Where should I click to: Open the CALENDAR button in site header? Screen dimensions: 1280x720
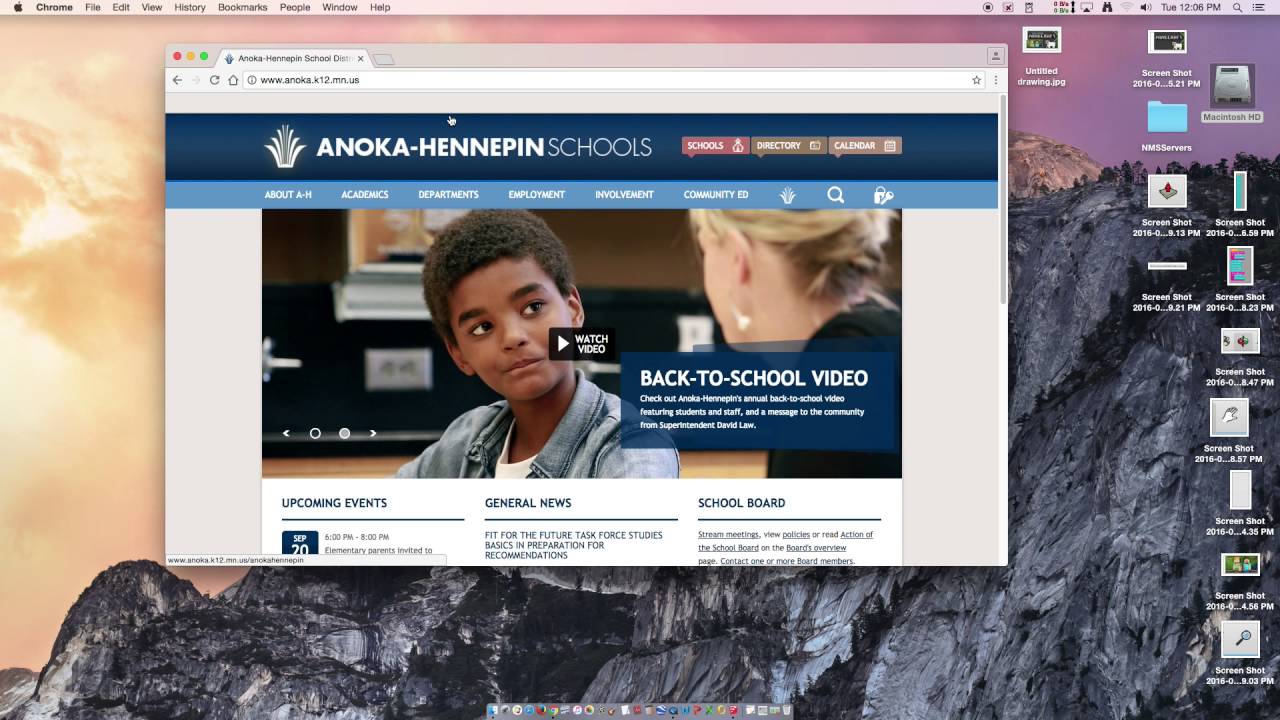click(x=865, y=146)
